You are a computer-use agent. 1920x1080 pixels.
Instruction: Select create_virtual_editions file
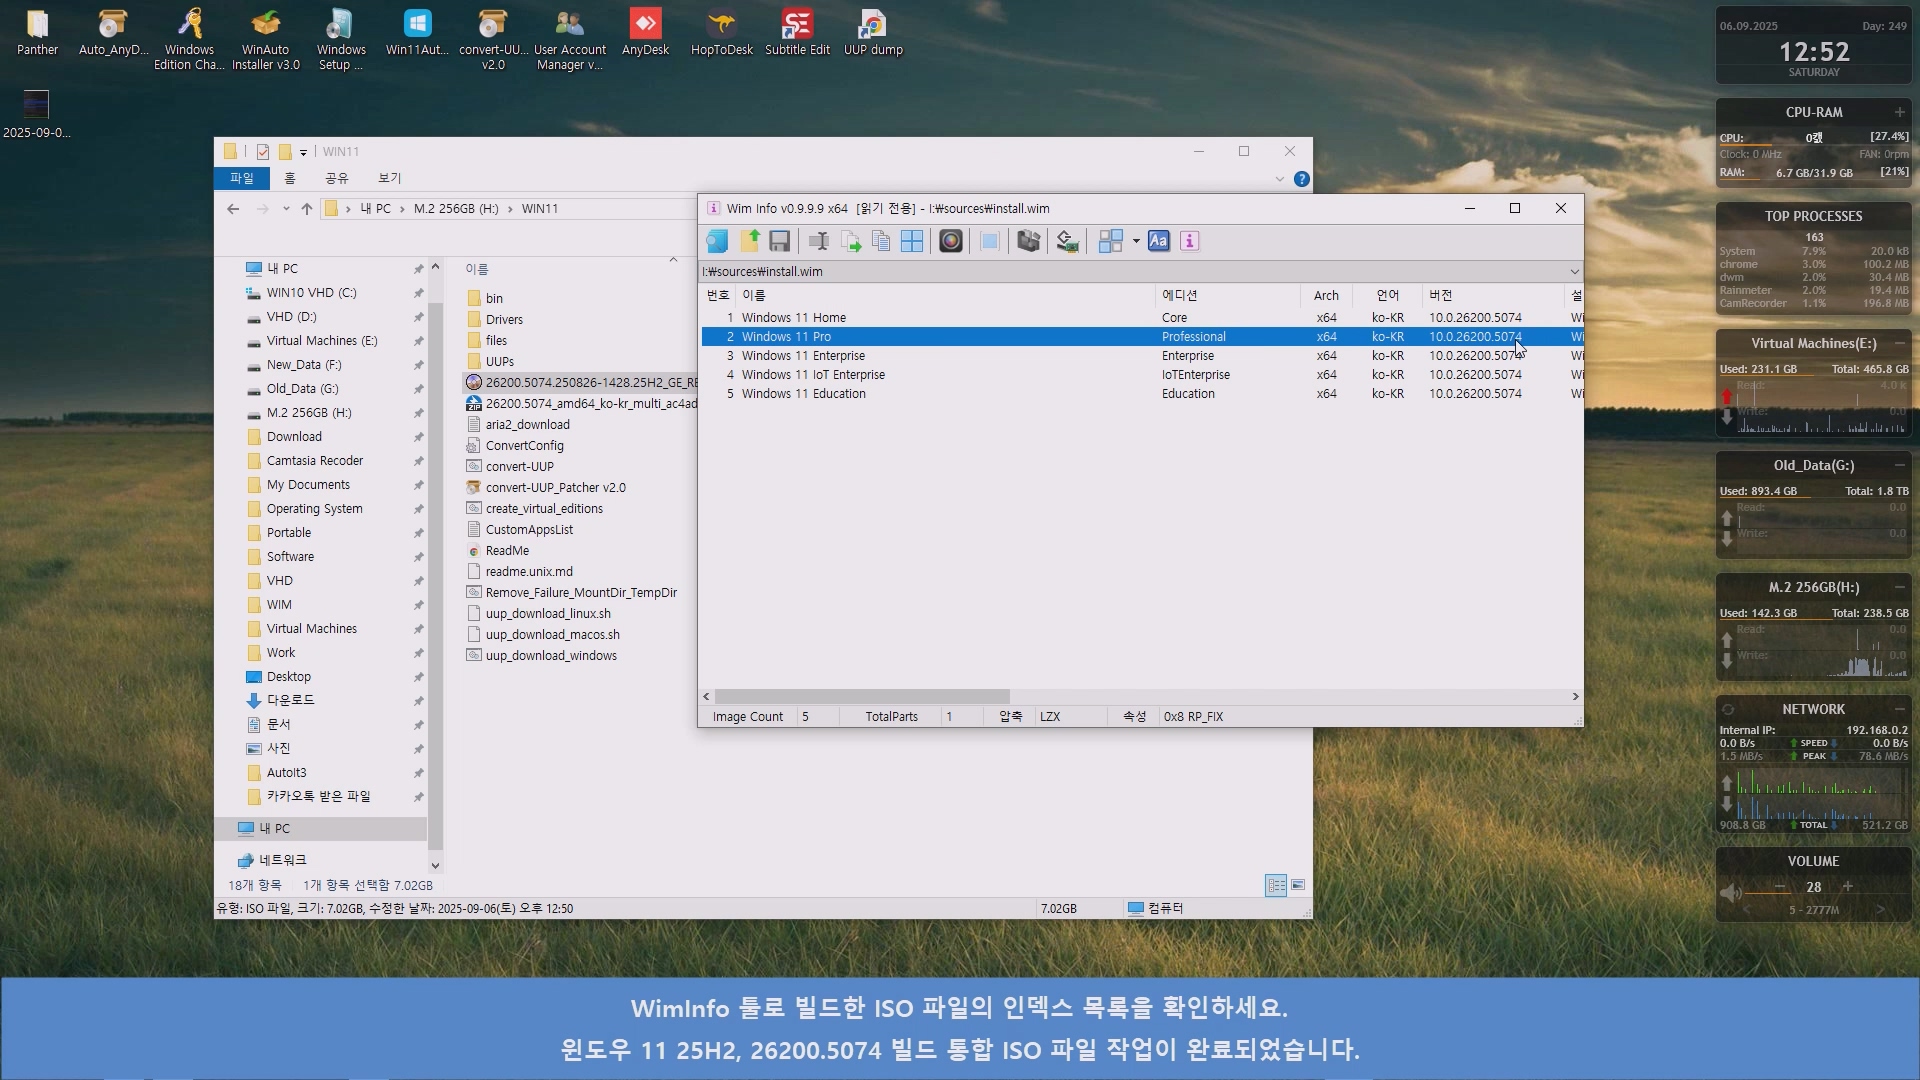point(544,509)
